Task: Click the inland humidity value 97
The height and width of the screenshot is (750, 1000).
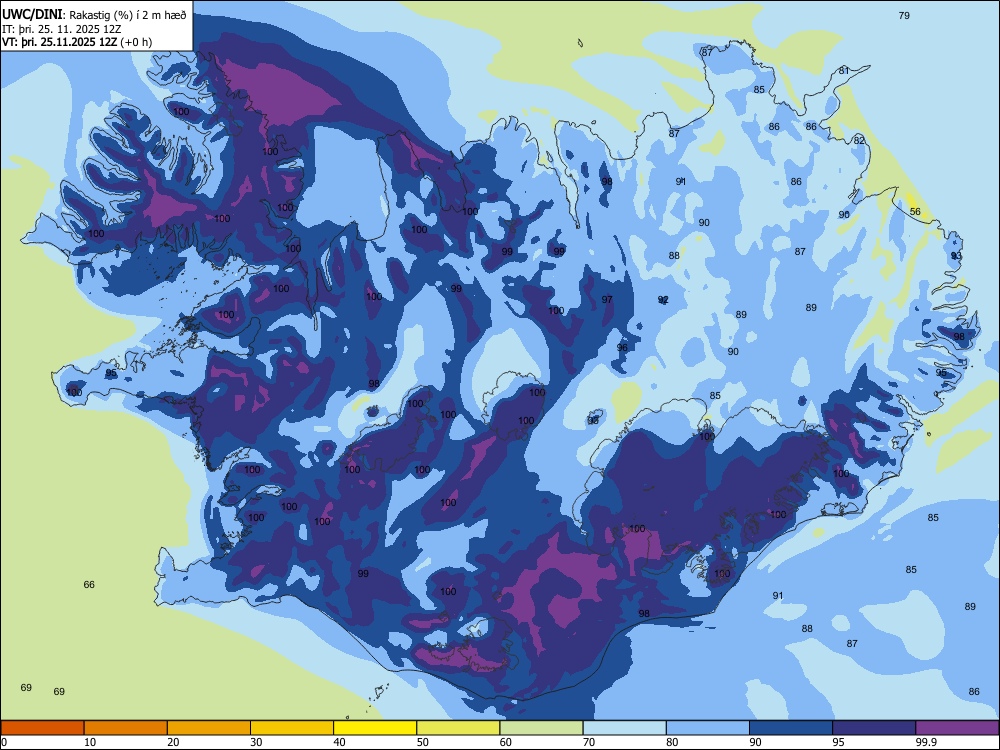Action: pyautogui.click(x=607, y=300)
